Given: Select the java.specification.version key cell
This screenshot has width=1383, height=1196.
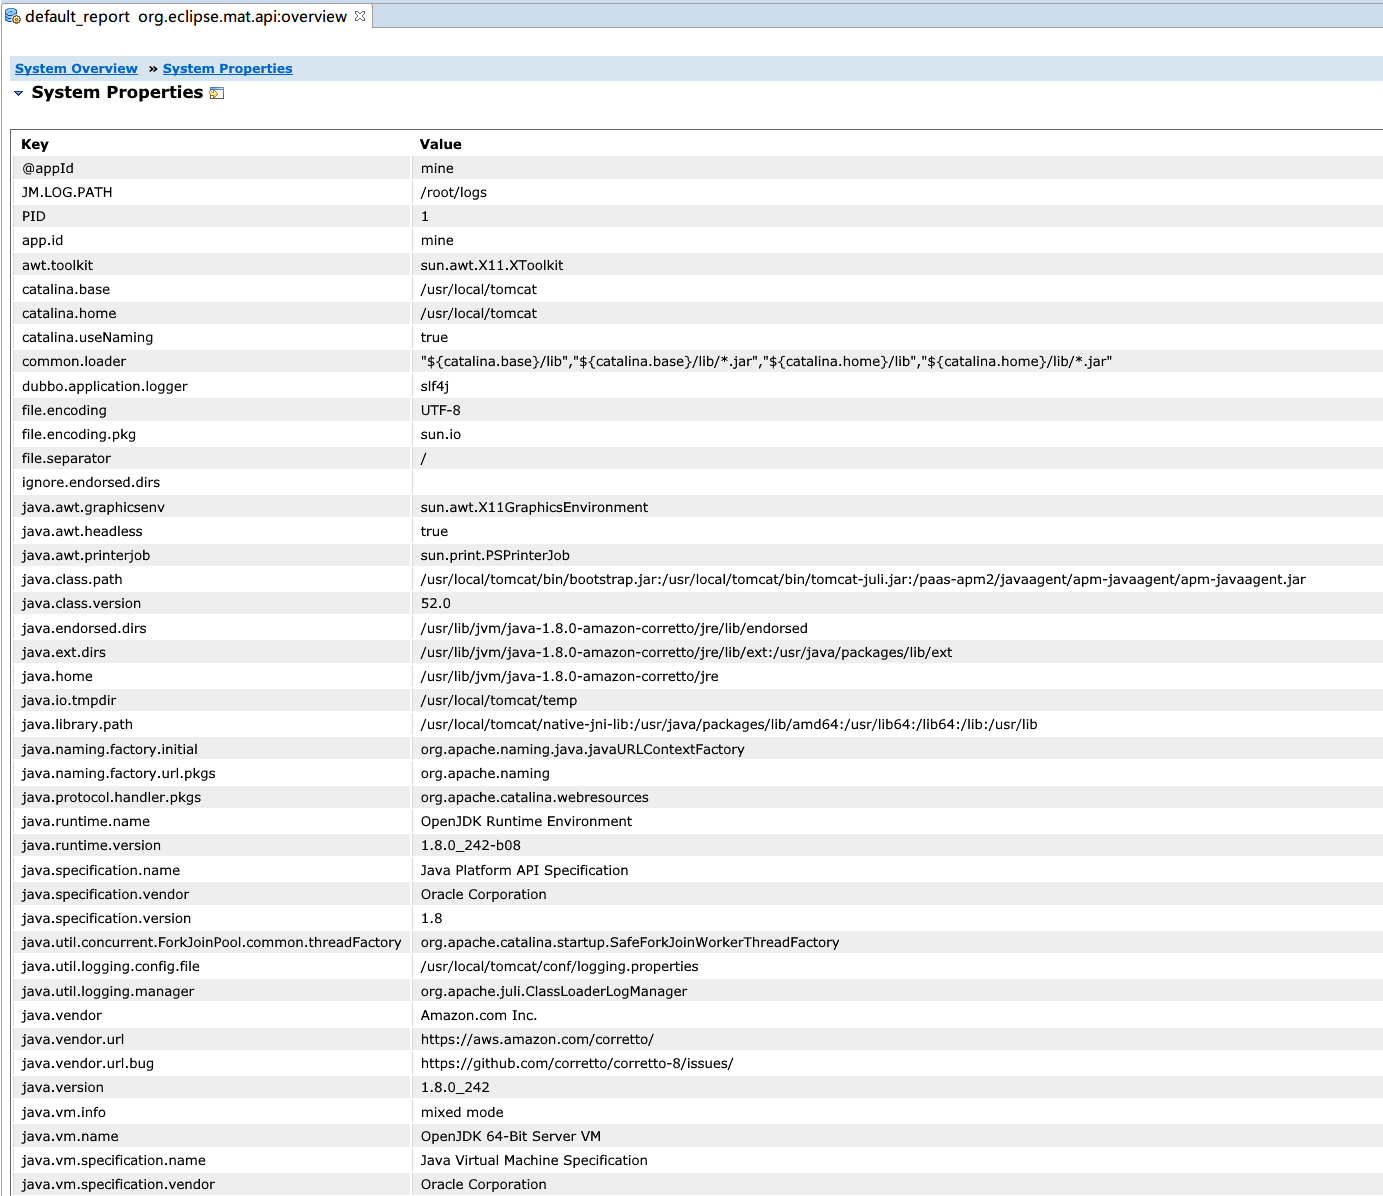Looking at the screenshot, I should click(213, 918).
